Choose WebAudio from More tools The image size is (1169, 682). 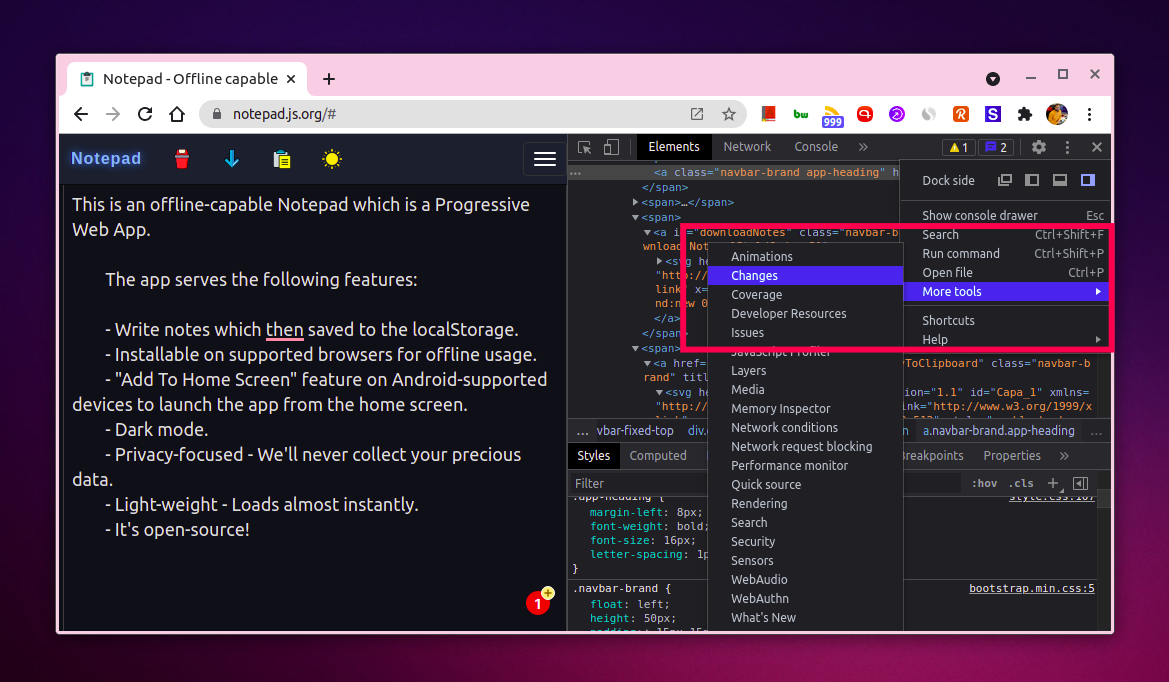(805, 580)
